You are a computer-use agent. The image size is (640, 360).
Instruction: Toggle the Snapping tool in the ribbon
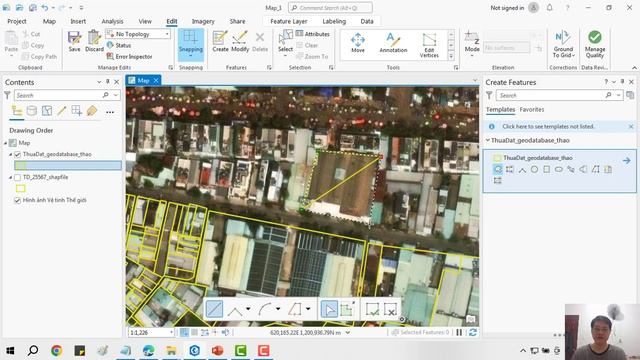coord(191,44)
